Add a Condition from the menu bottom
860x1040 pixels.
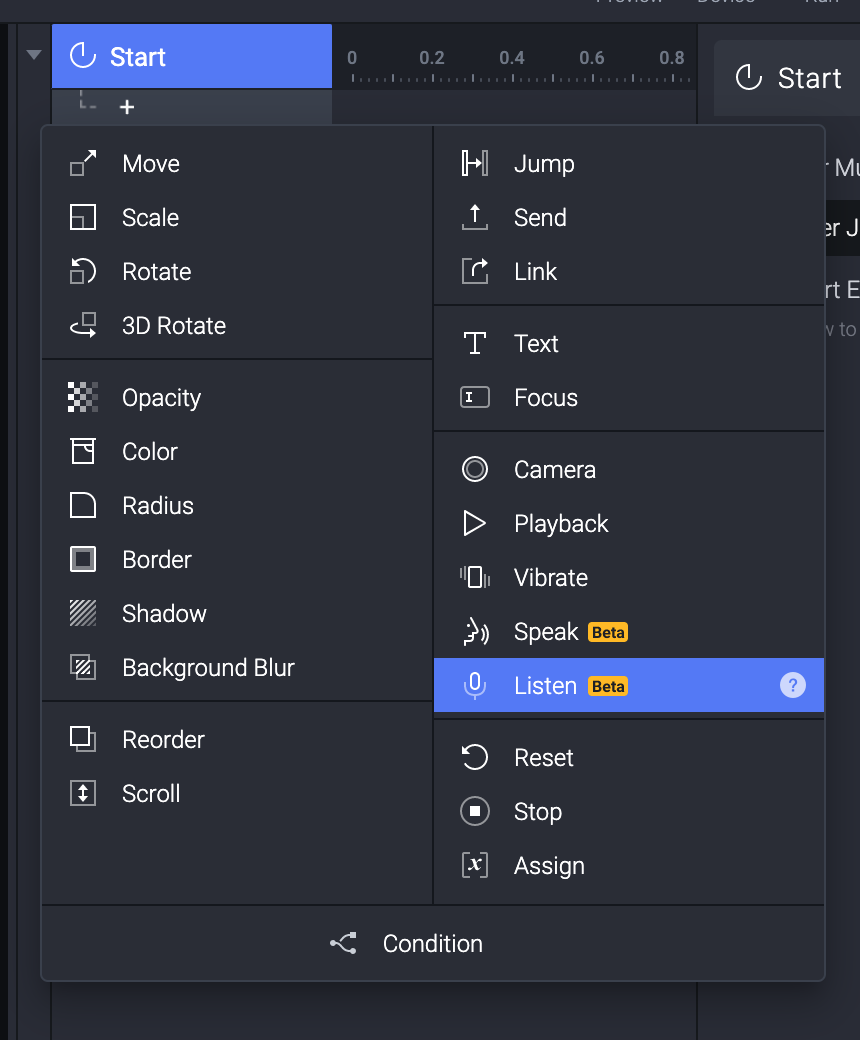432,944
